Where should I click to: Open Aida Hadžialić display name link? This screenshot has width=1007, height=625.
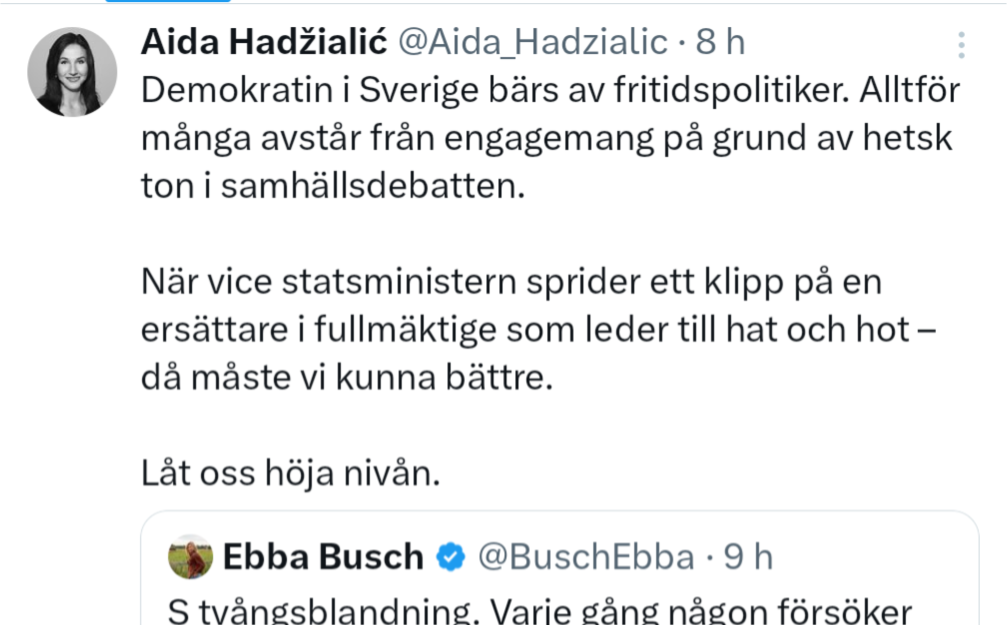coord(263,42)
